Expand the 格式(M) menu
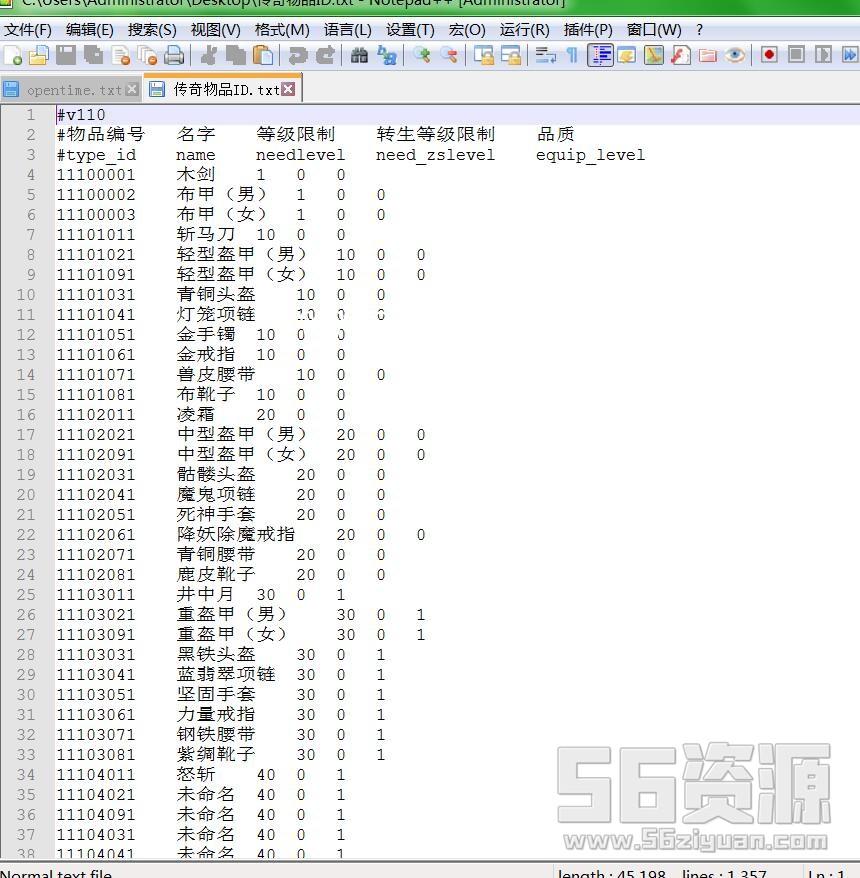This screenshot has height=878, width=860. 282,29
